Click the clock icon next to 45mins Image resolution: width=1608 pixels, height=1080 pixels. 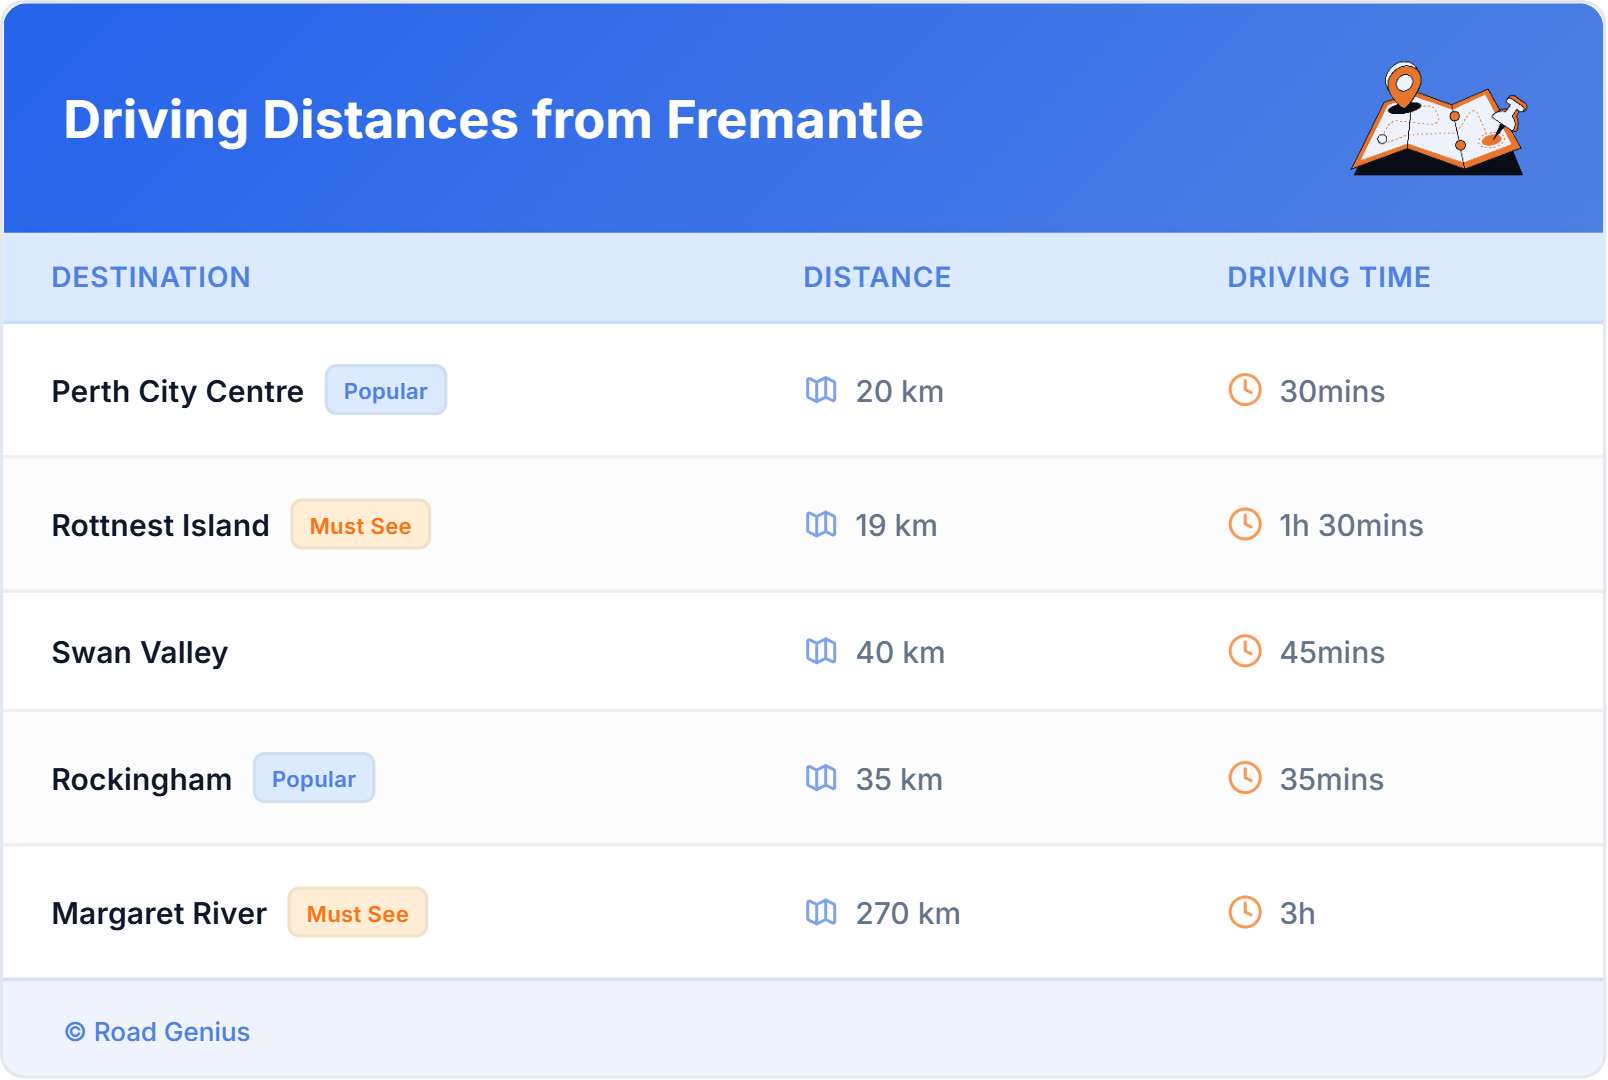[x=1244, y=652]
